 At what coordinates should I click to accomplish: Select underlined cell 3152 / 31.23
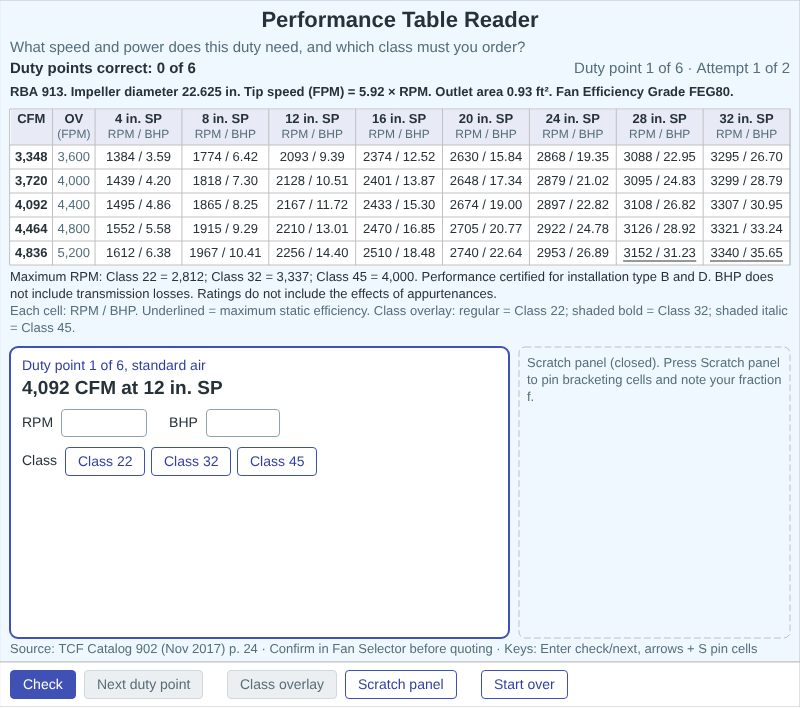coord(660,252)
